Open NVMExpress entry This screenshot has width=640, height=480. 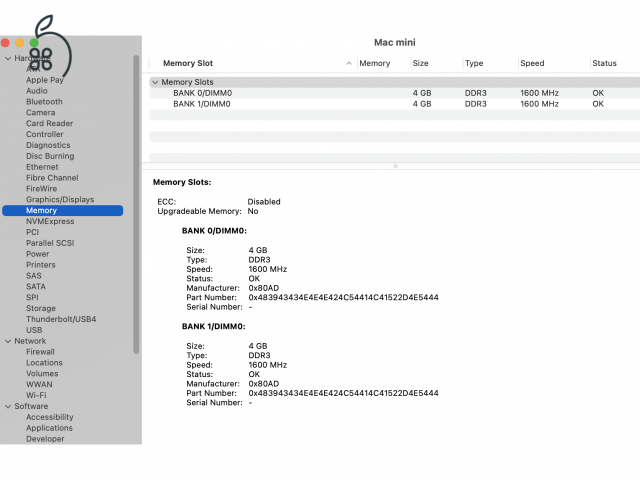[50, 221]
